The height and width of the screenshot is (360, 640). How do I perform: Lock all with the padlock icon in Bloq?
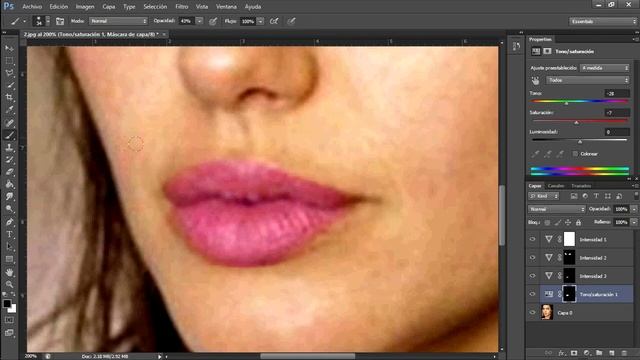(578, 222)
